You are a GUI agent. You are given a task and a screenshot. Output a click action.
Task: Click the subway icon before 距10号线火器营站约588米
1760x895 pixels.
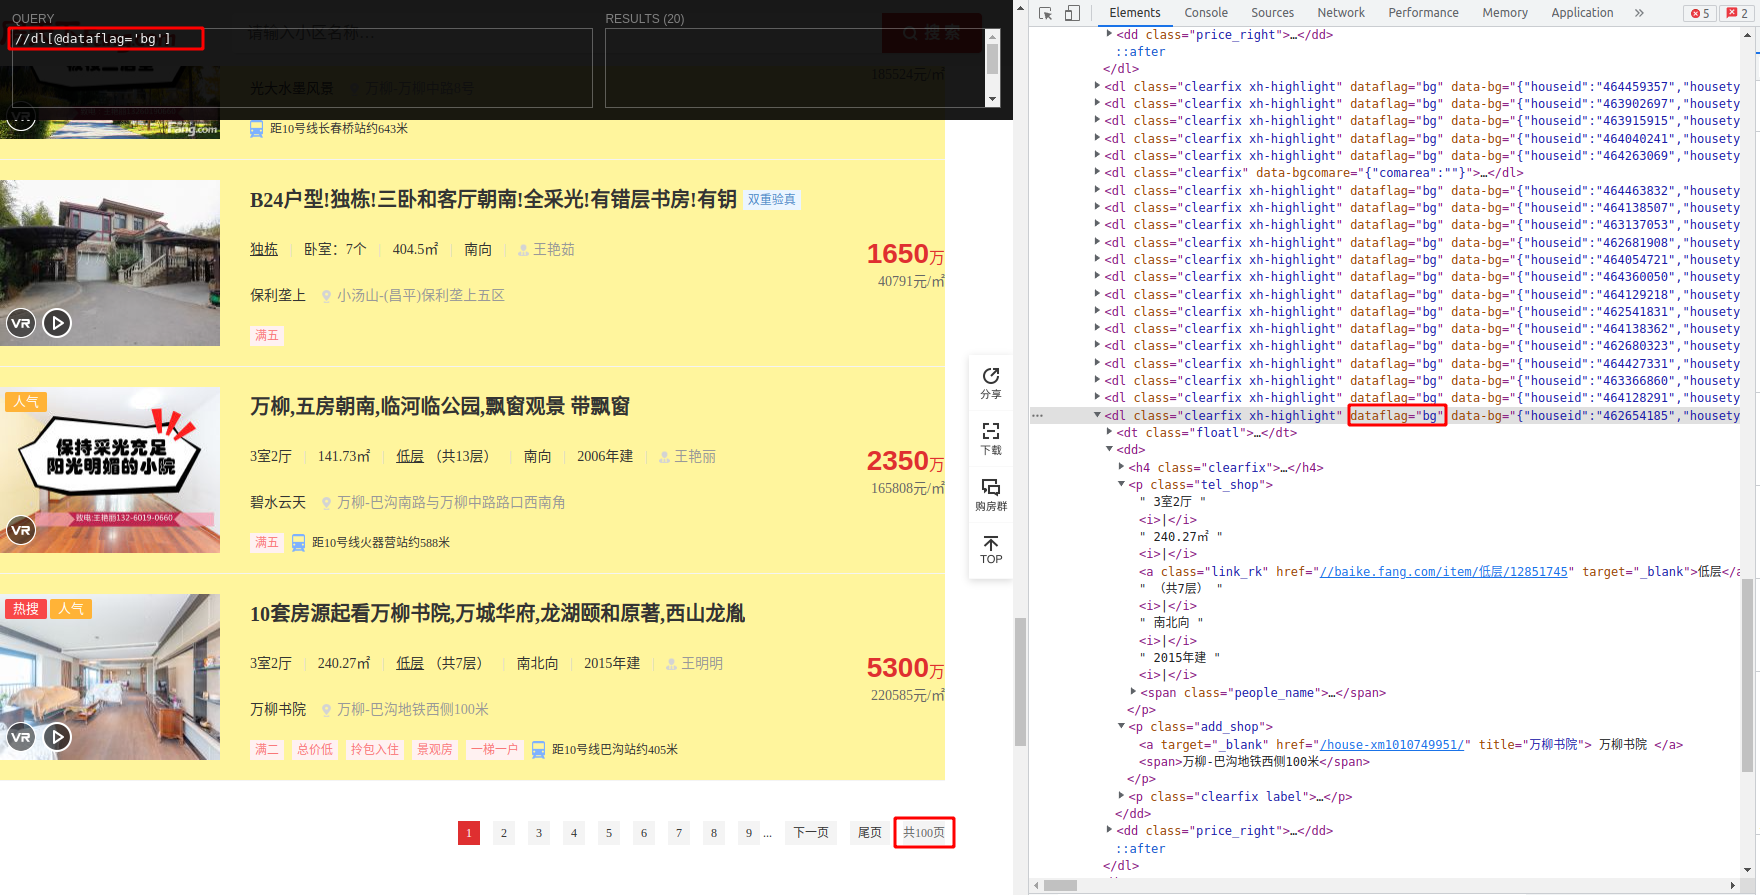click(x=298, y=543)
